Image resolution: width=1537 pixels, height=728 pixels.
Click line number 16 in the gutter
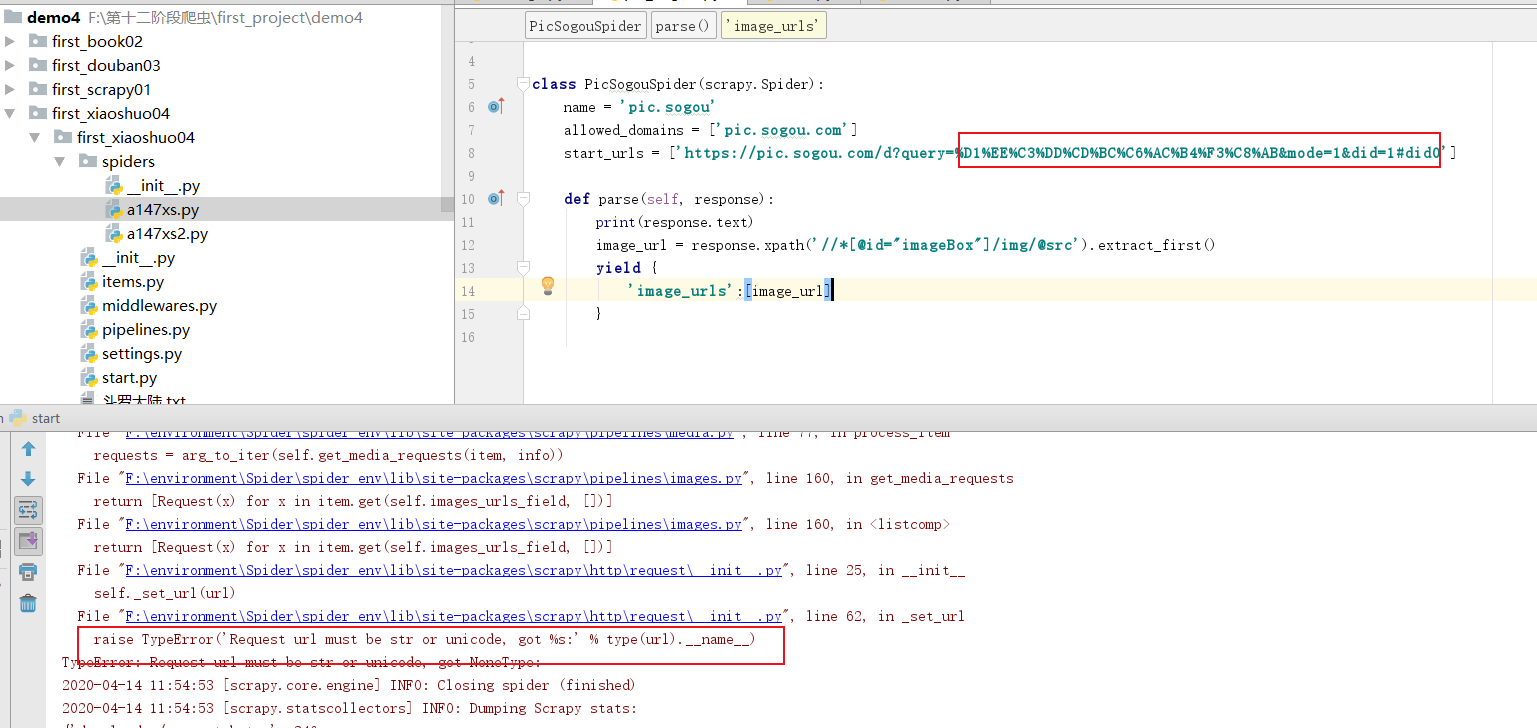470,337
